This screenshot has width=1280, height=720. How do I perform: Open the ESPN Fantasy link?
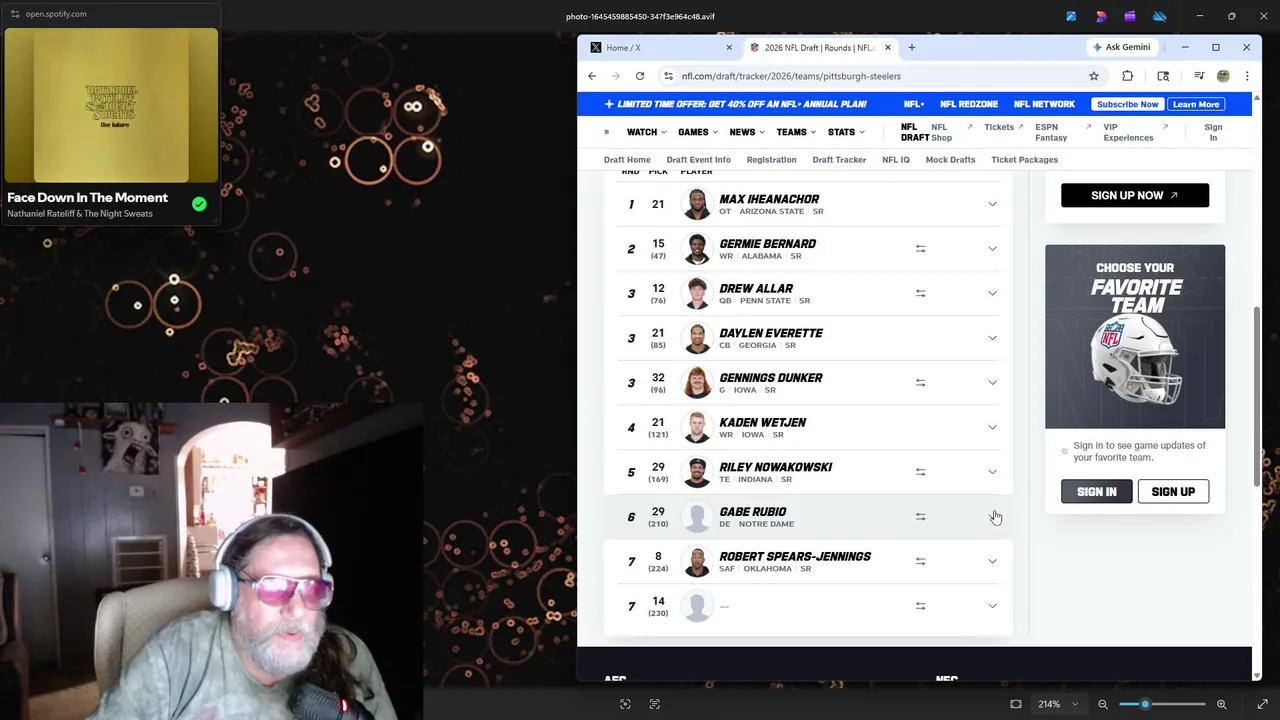click(1051, 132)
